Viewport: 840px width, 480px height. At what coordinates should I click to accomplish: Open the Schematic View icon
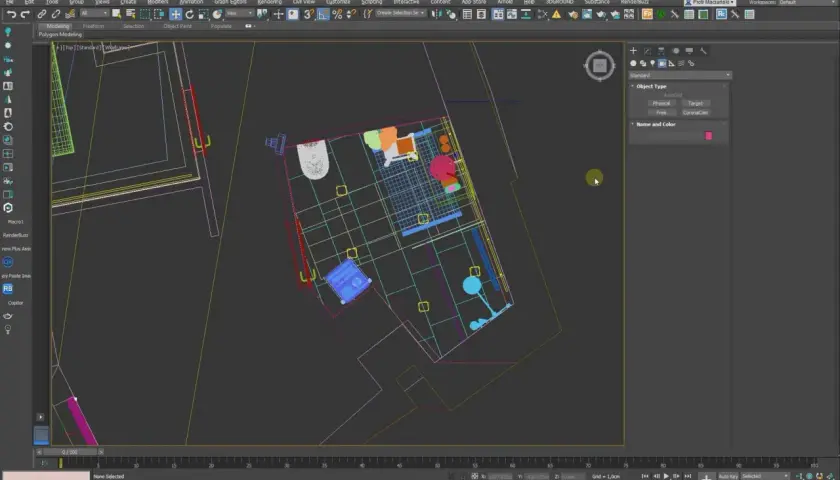pyautogui.click(x=526, y=14)
